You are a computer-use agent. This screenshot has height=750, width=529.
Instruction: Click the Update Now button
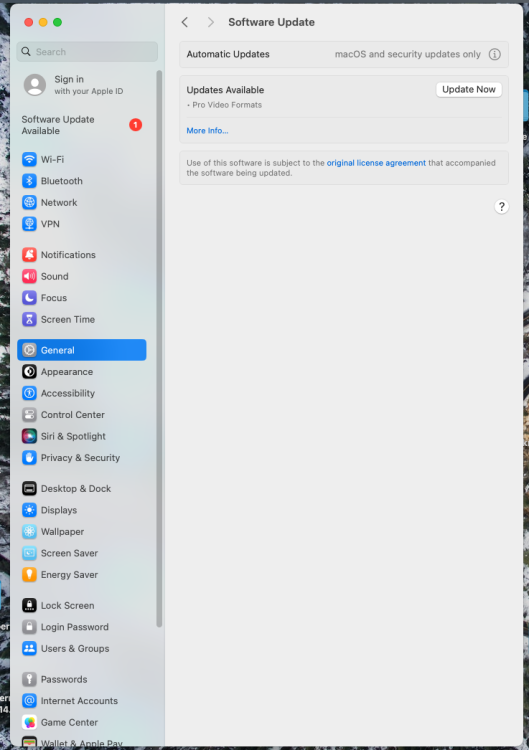469,89
